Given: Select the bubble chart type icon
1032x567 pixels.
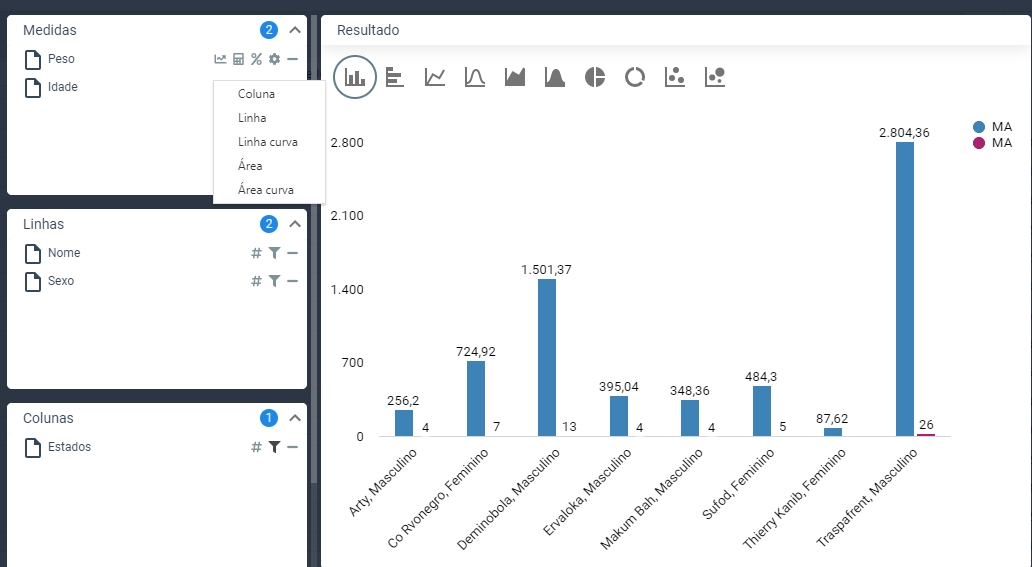Looking at the screenshot, I should [715, 77].
